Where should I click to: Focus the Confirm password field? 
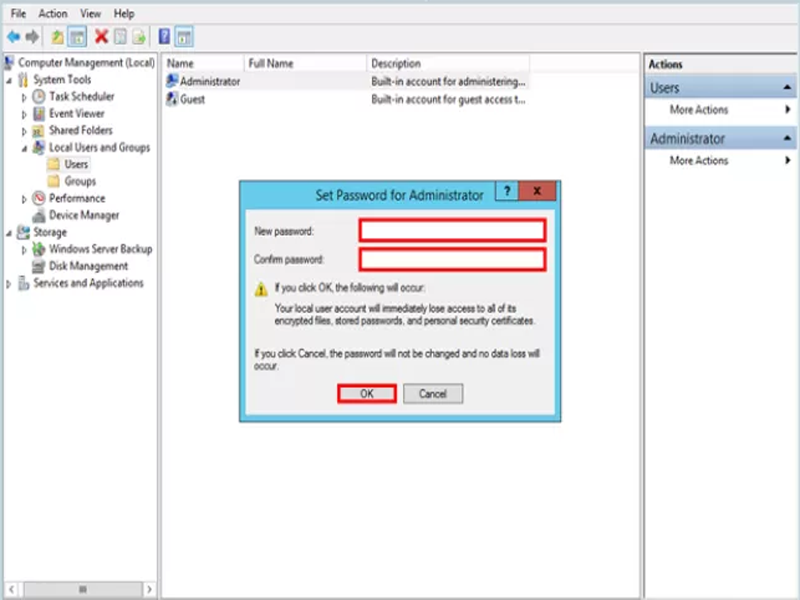click(x=453, y=259)
